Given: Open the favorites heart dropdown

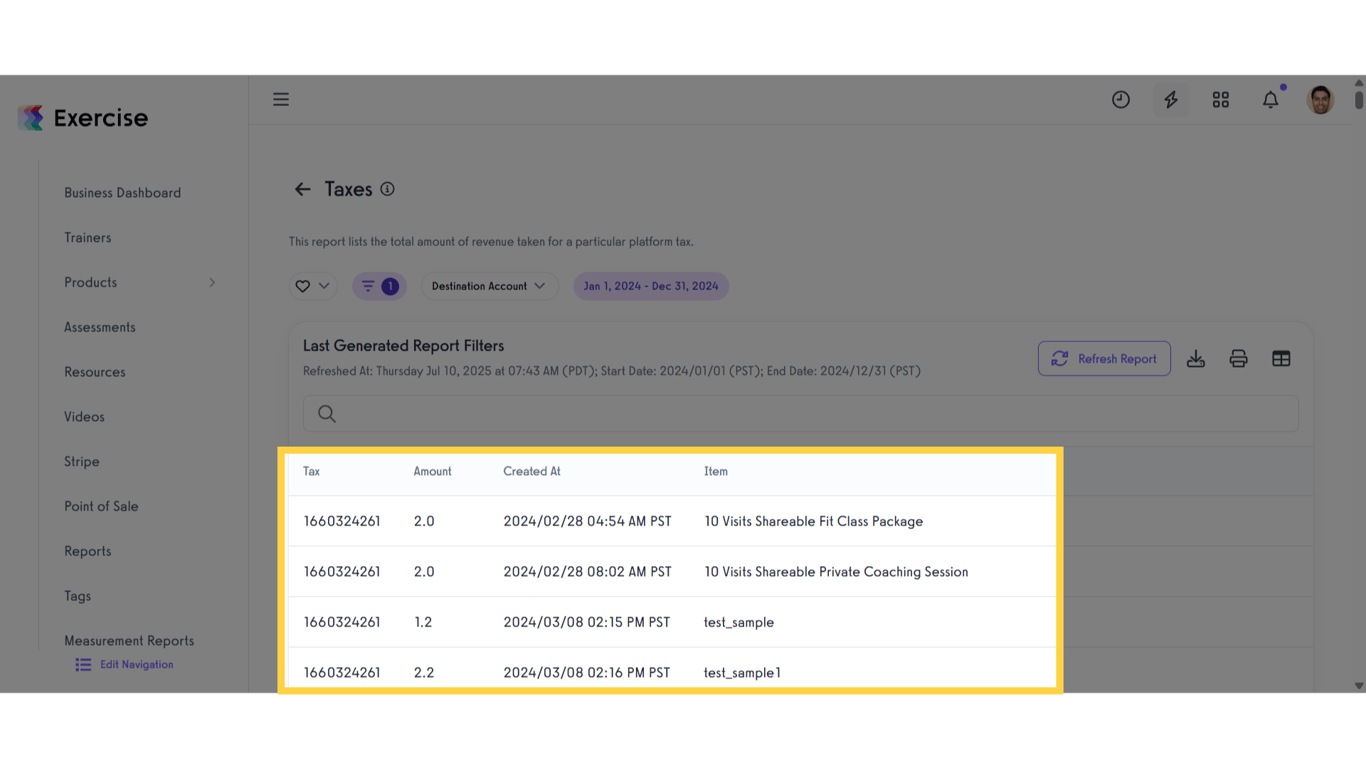Looking at the screenshot, I should tap(313, 286).
